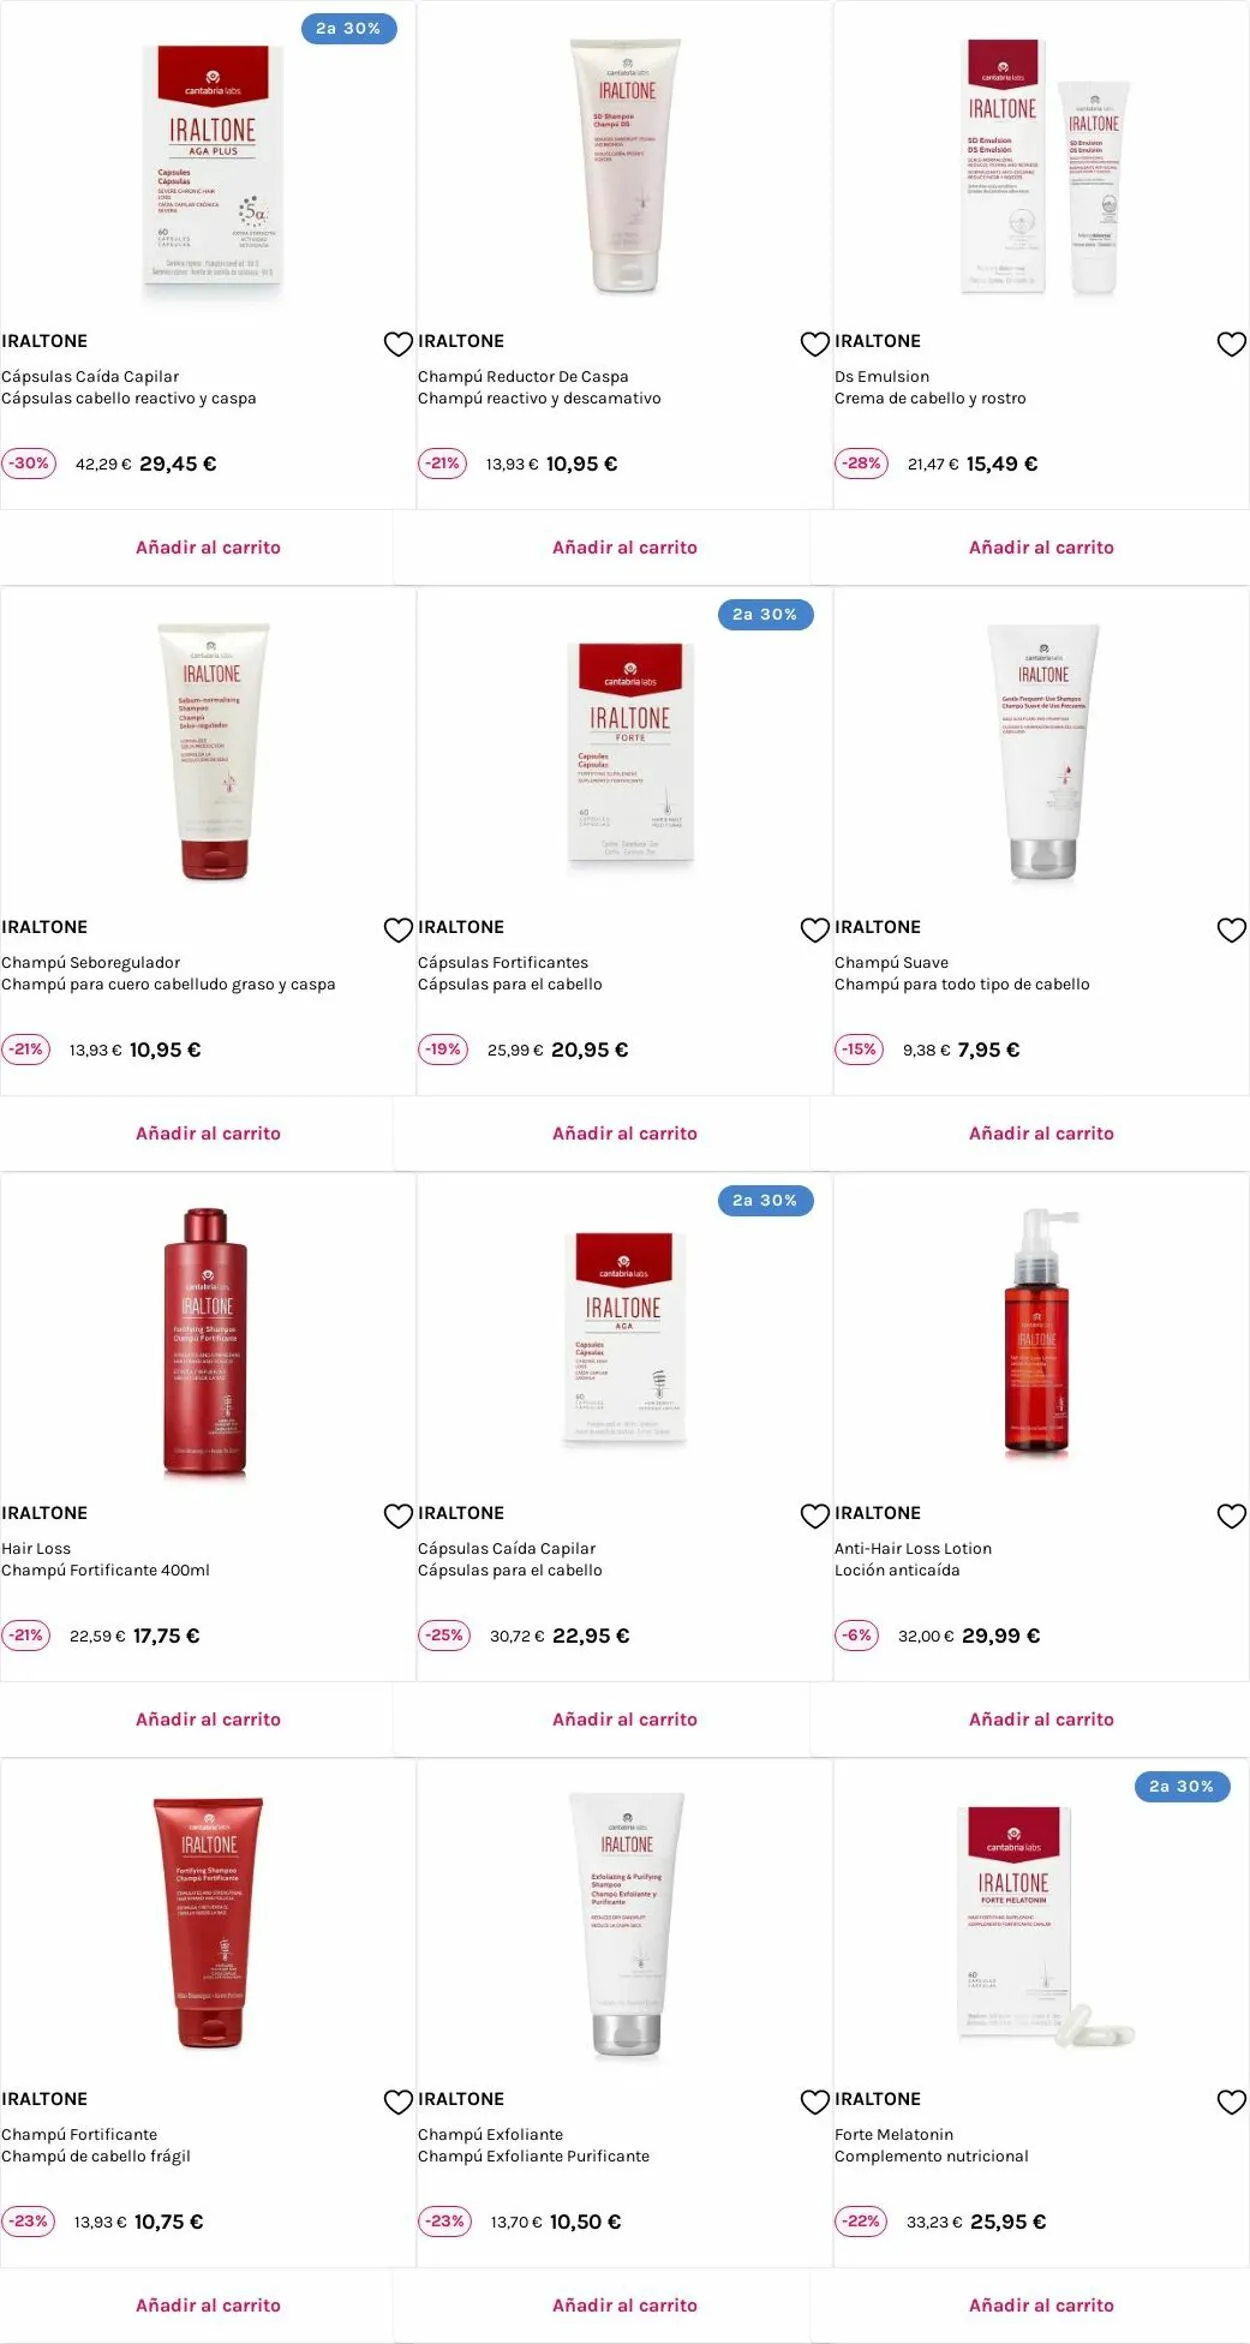Click heart icon for Cápsulas Fortificantes
This screenshot has width=1250, height=2344.
tap(815, 930)
